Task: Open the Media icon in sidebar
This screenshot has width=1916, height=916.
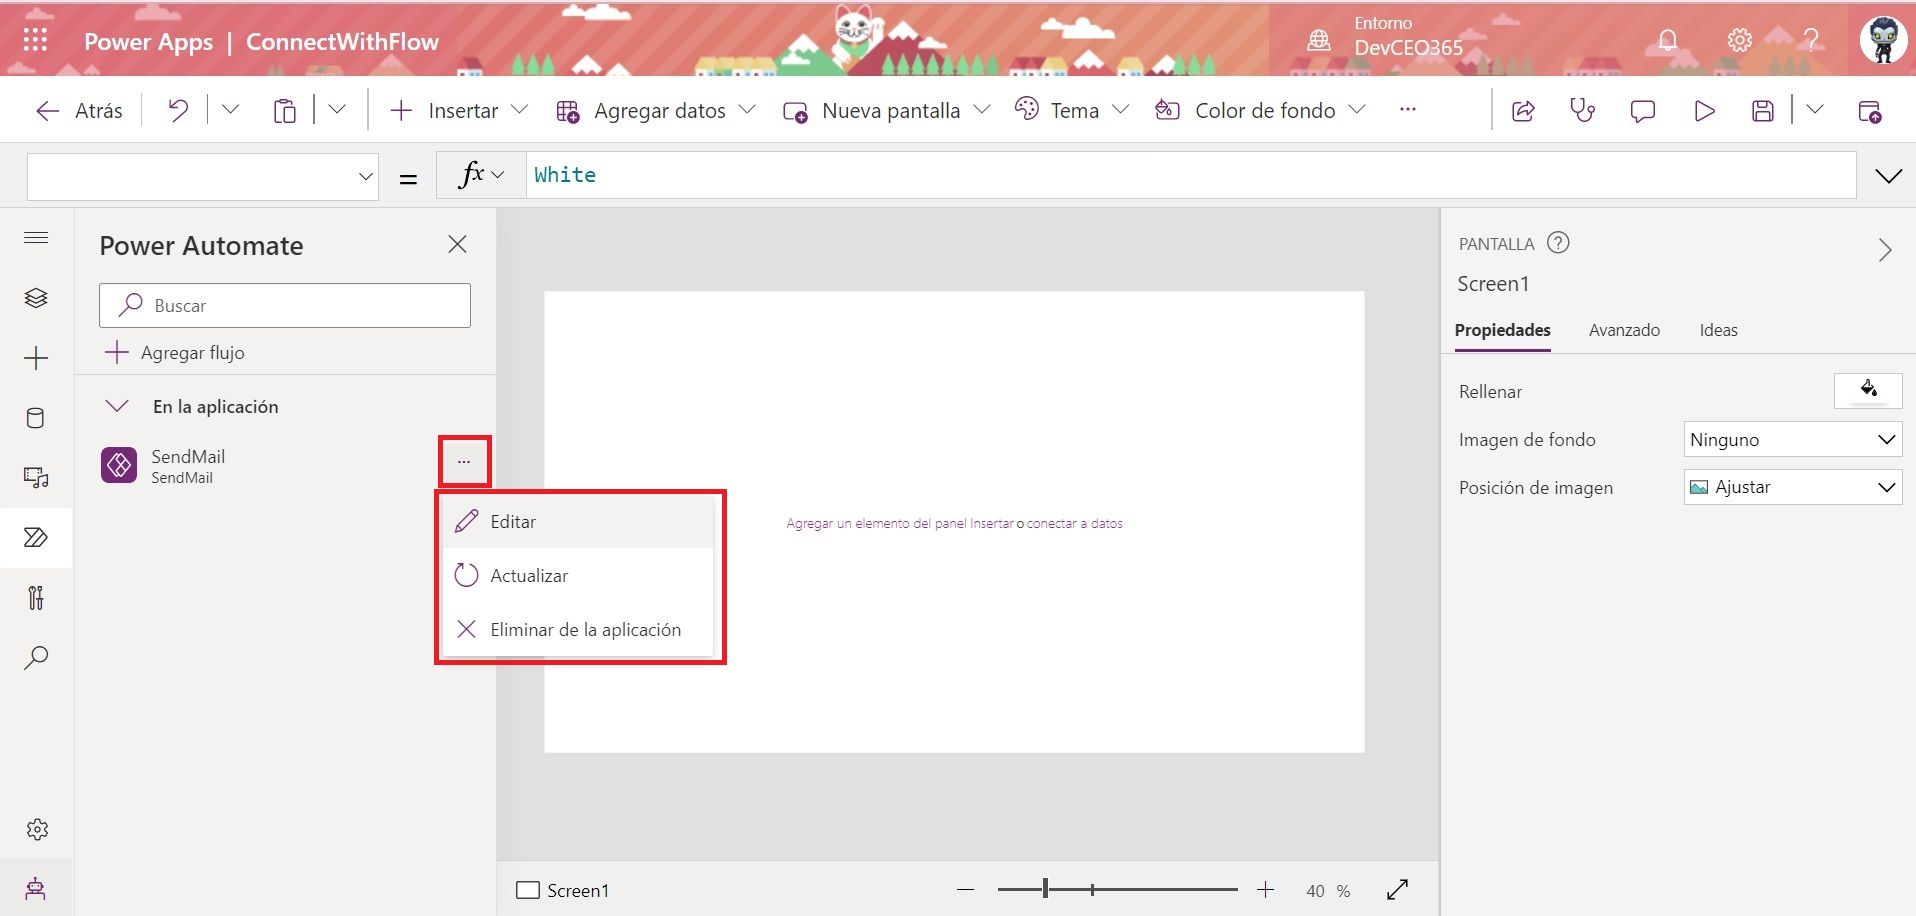Action: coord(36,478)
